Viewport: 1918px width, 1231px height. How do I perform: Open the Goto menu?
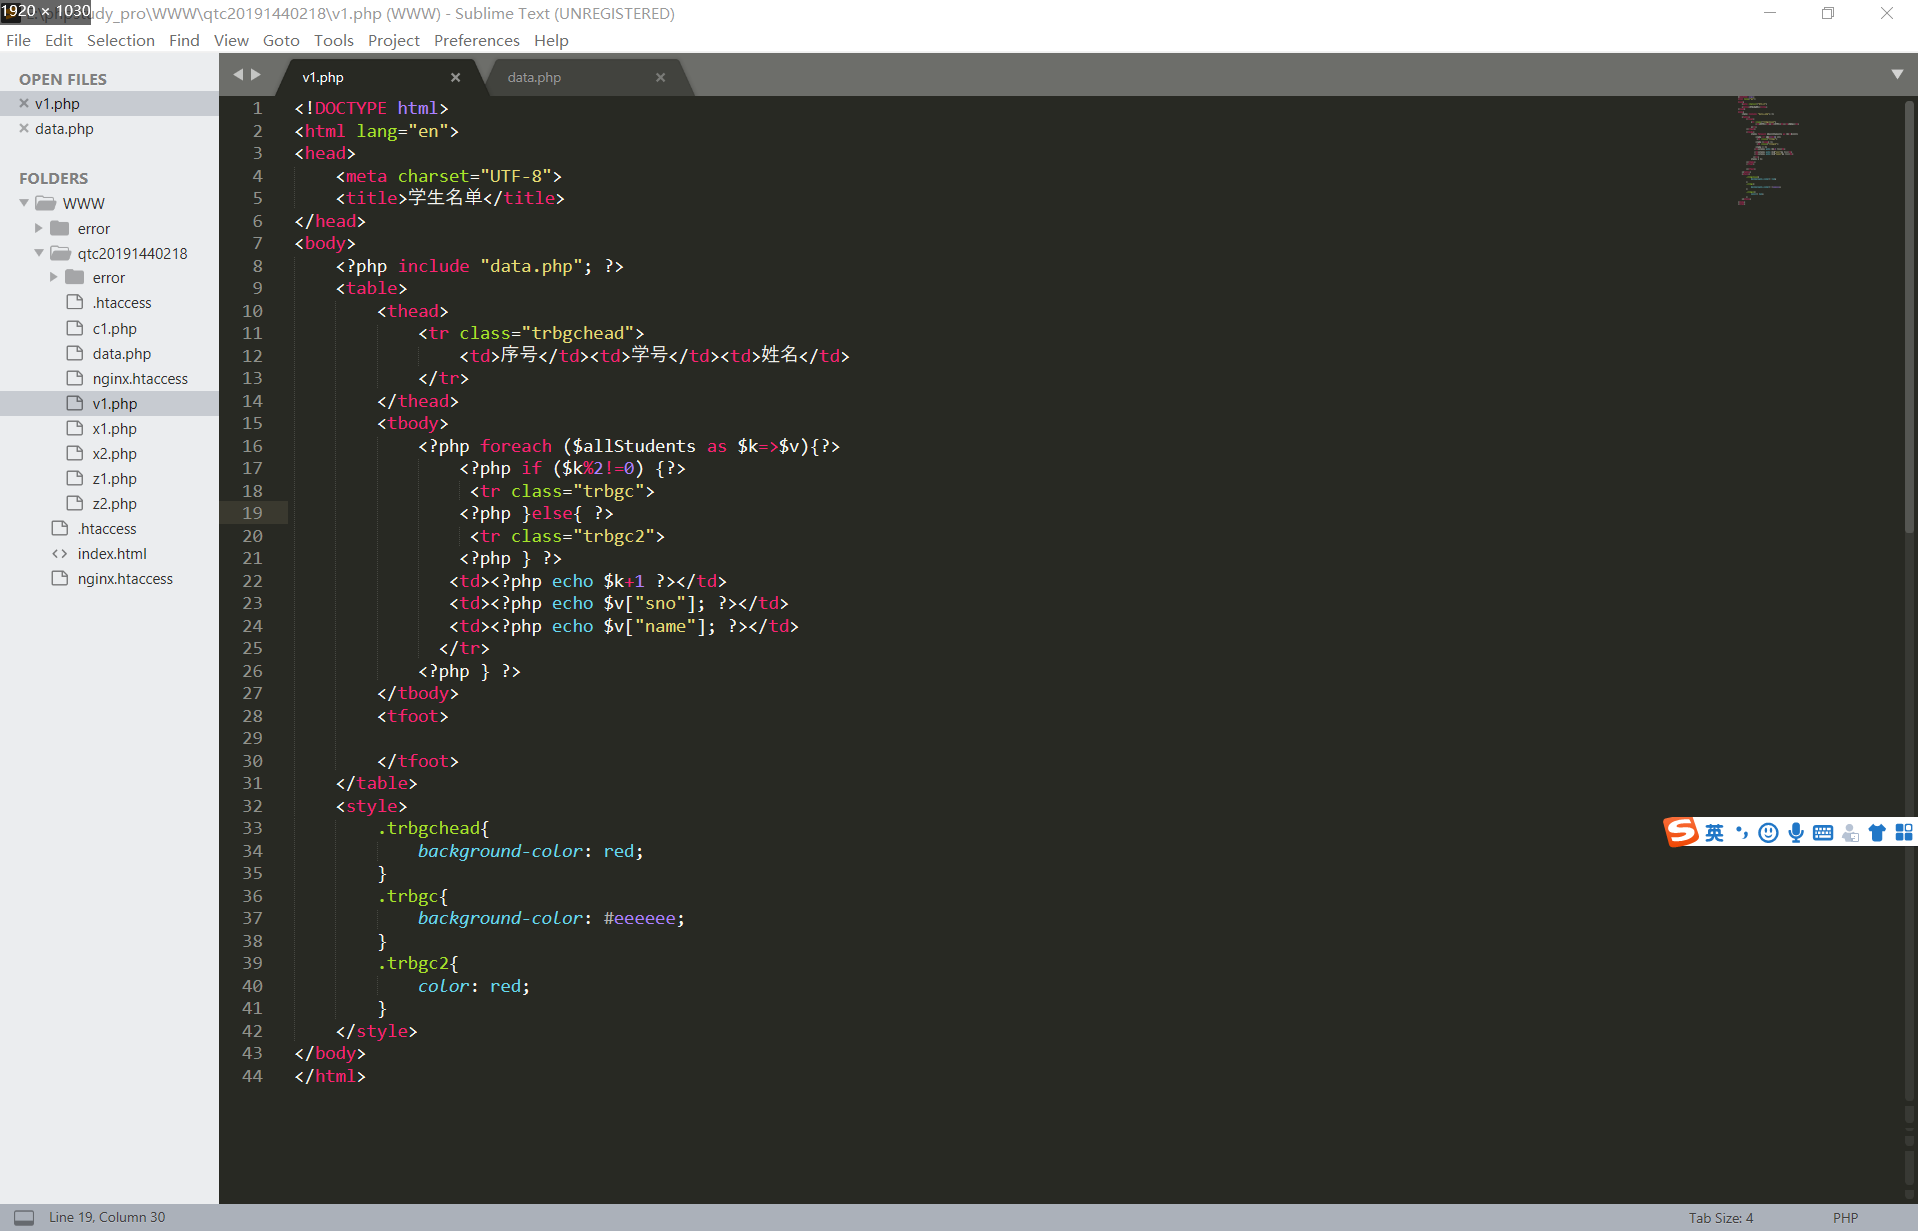pyautogui.click(x=281, y=40)
